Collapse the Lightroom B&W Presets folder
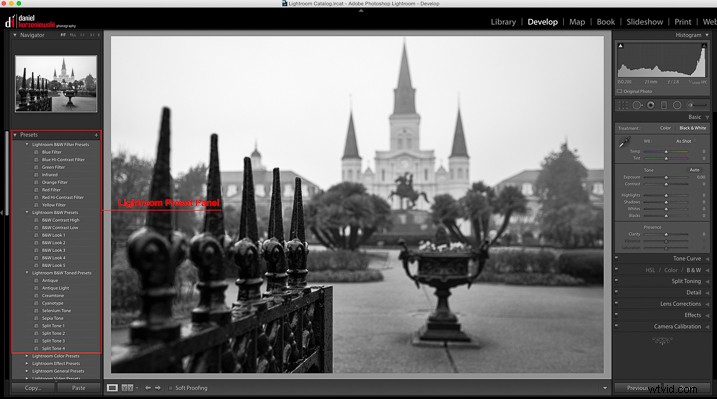The image size is (717, 399). [27, 212]
